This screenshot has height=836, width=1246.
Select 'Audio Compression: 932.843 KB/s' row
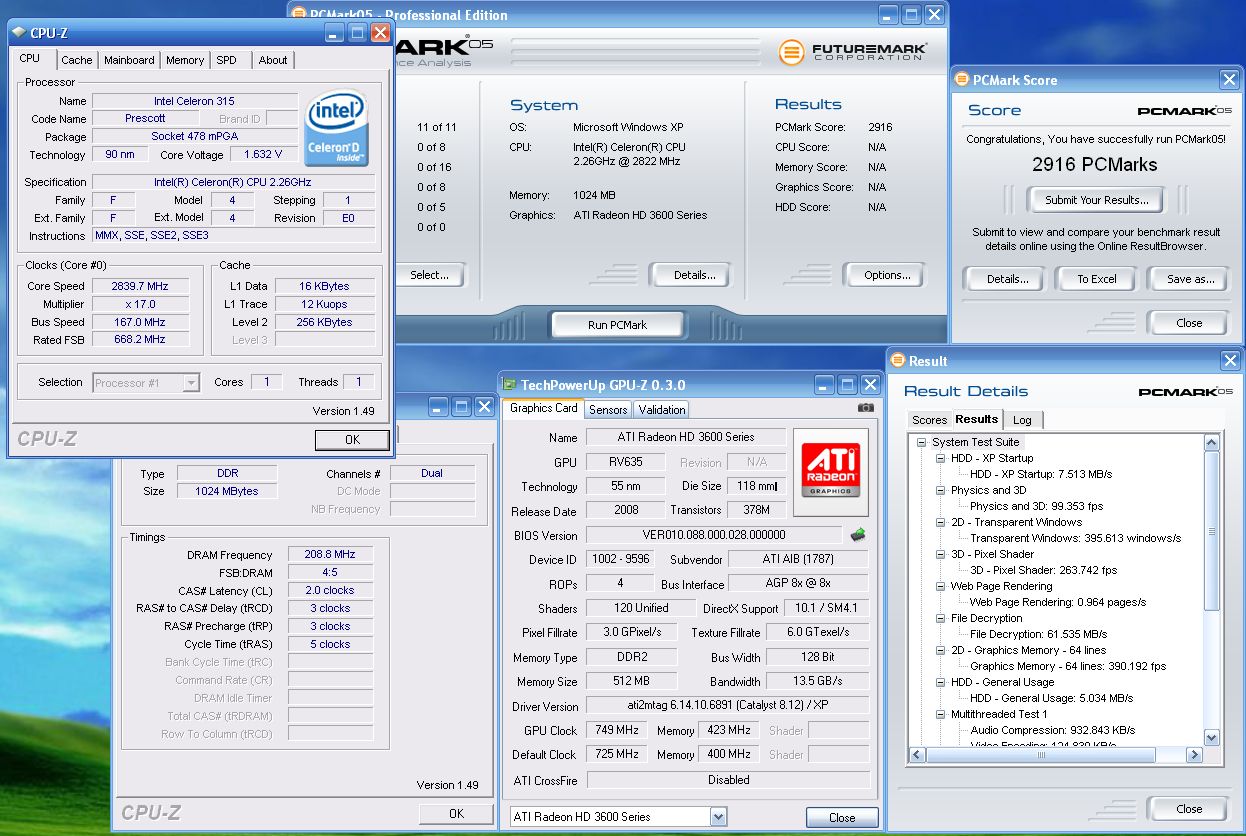coord(1053,730)
